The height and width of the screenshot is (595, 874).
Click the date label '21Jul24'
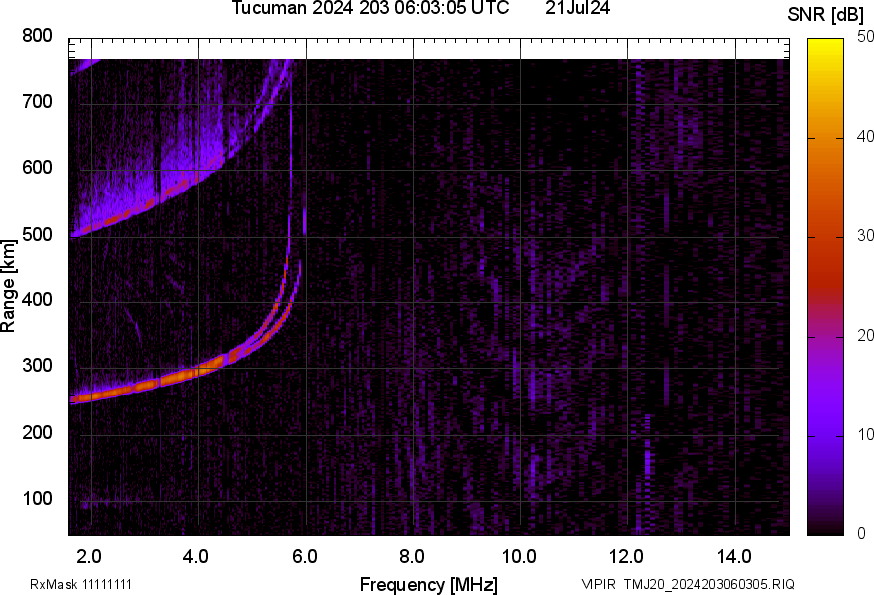click(x=577, y=8)
